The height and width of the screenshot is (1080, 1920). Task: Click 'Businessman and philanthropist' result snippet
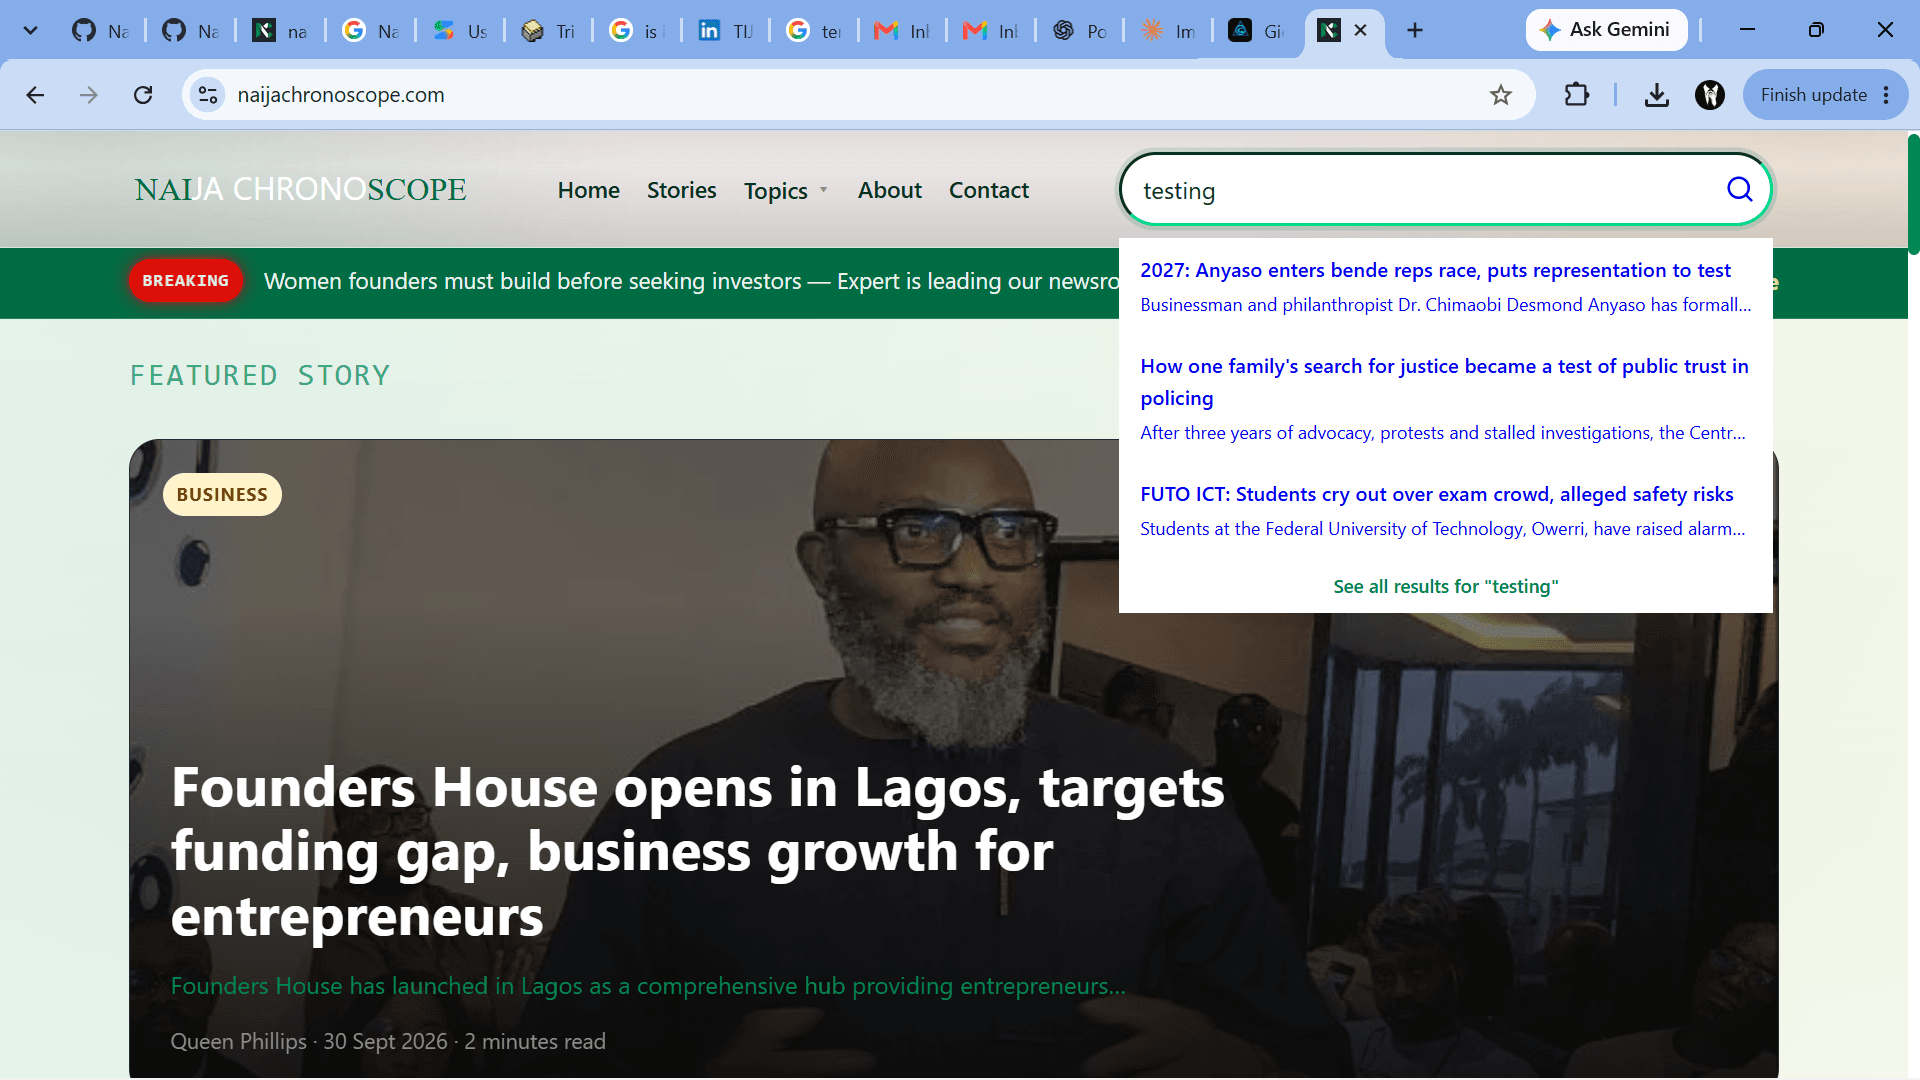(1445, 305)
